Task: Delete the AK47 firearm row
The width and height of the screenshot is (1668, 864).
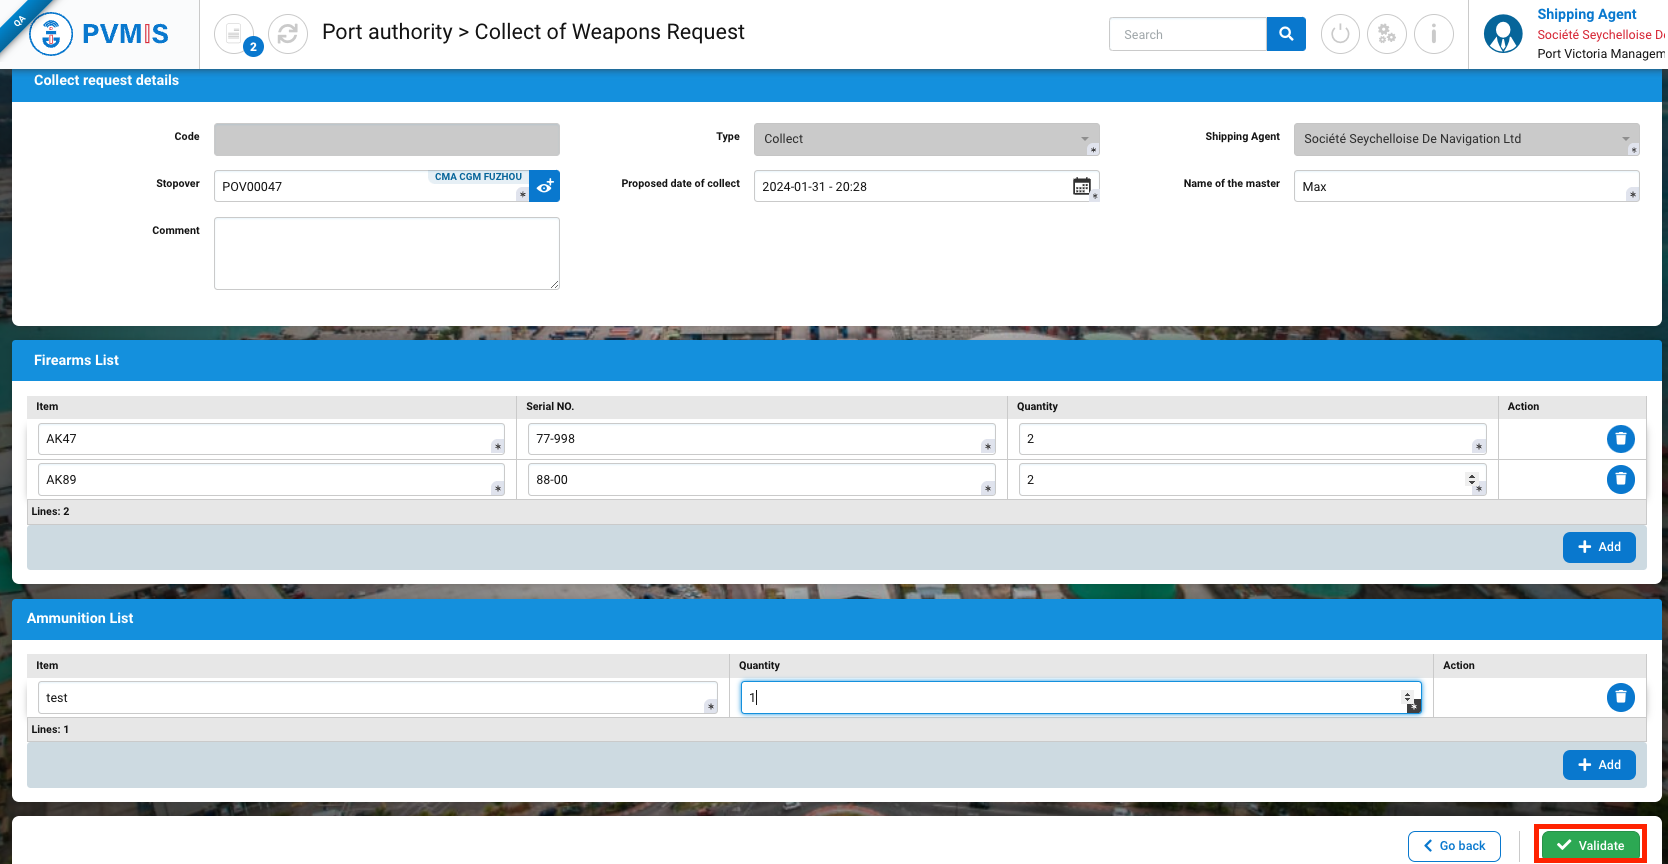Action: [x=1620, y=439]
